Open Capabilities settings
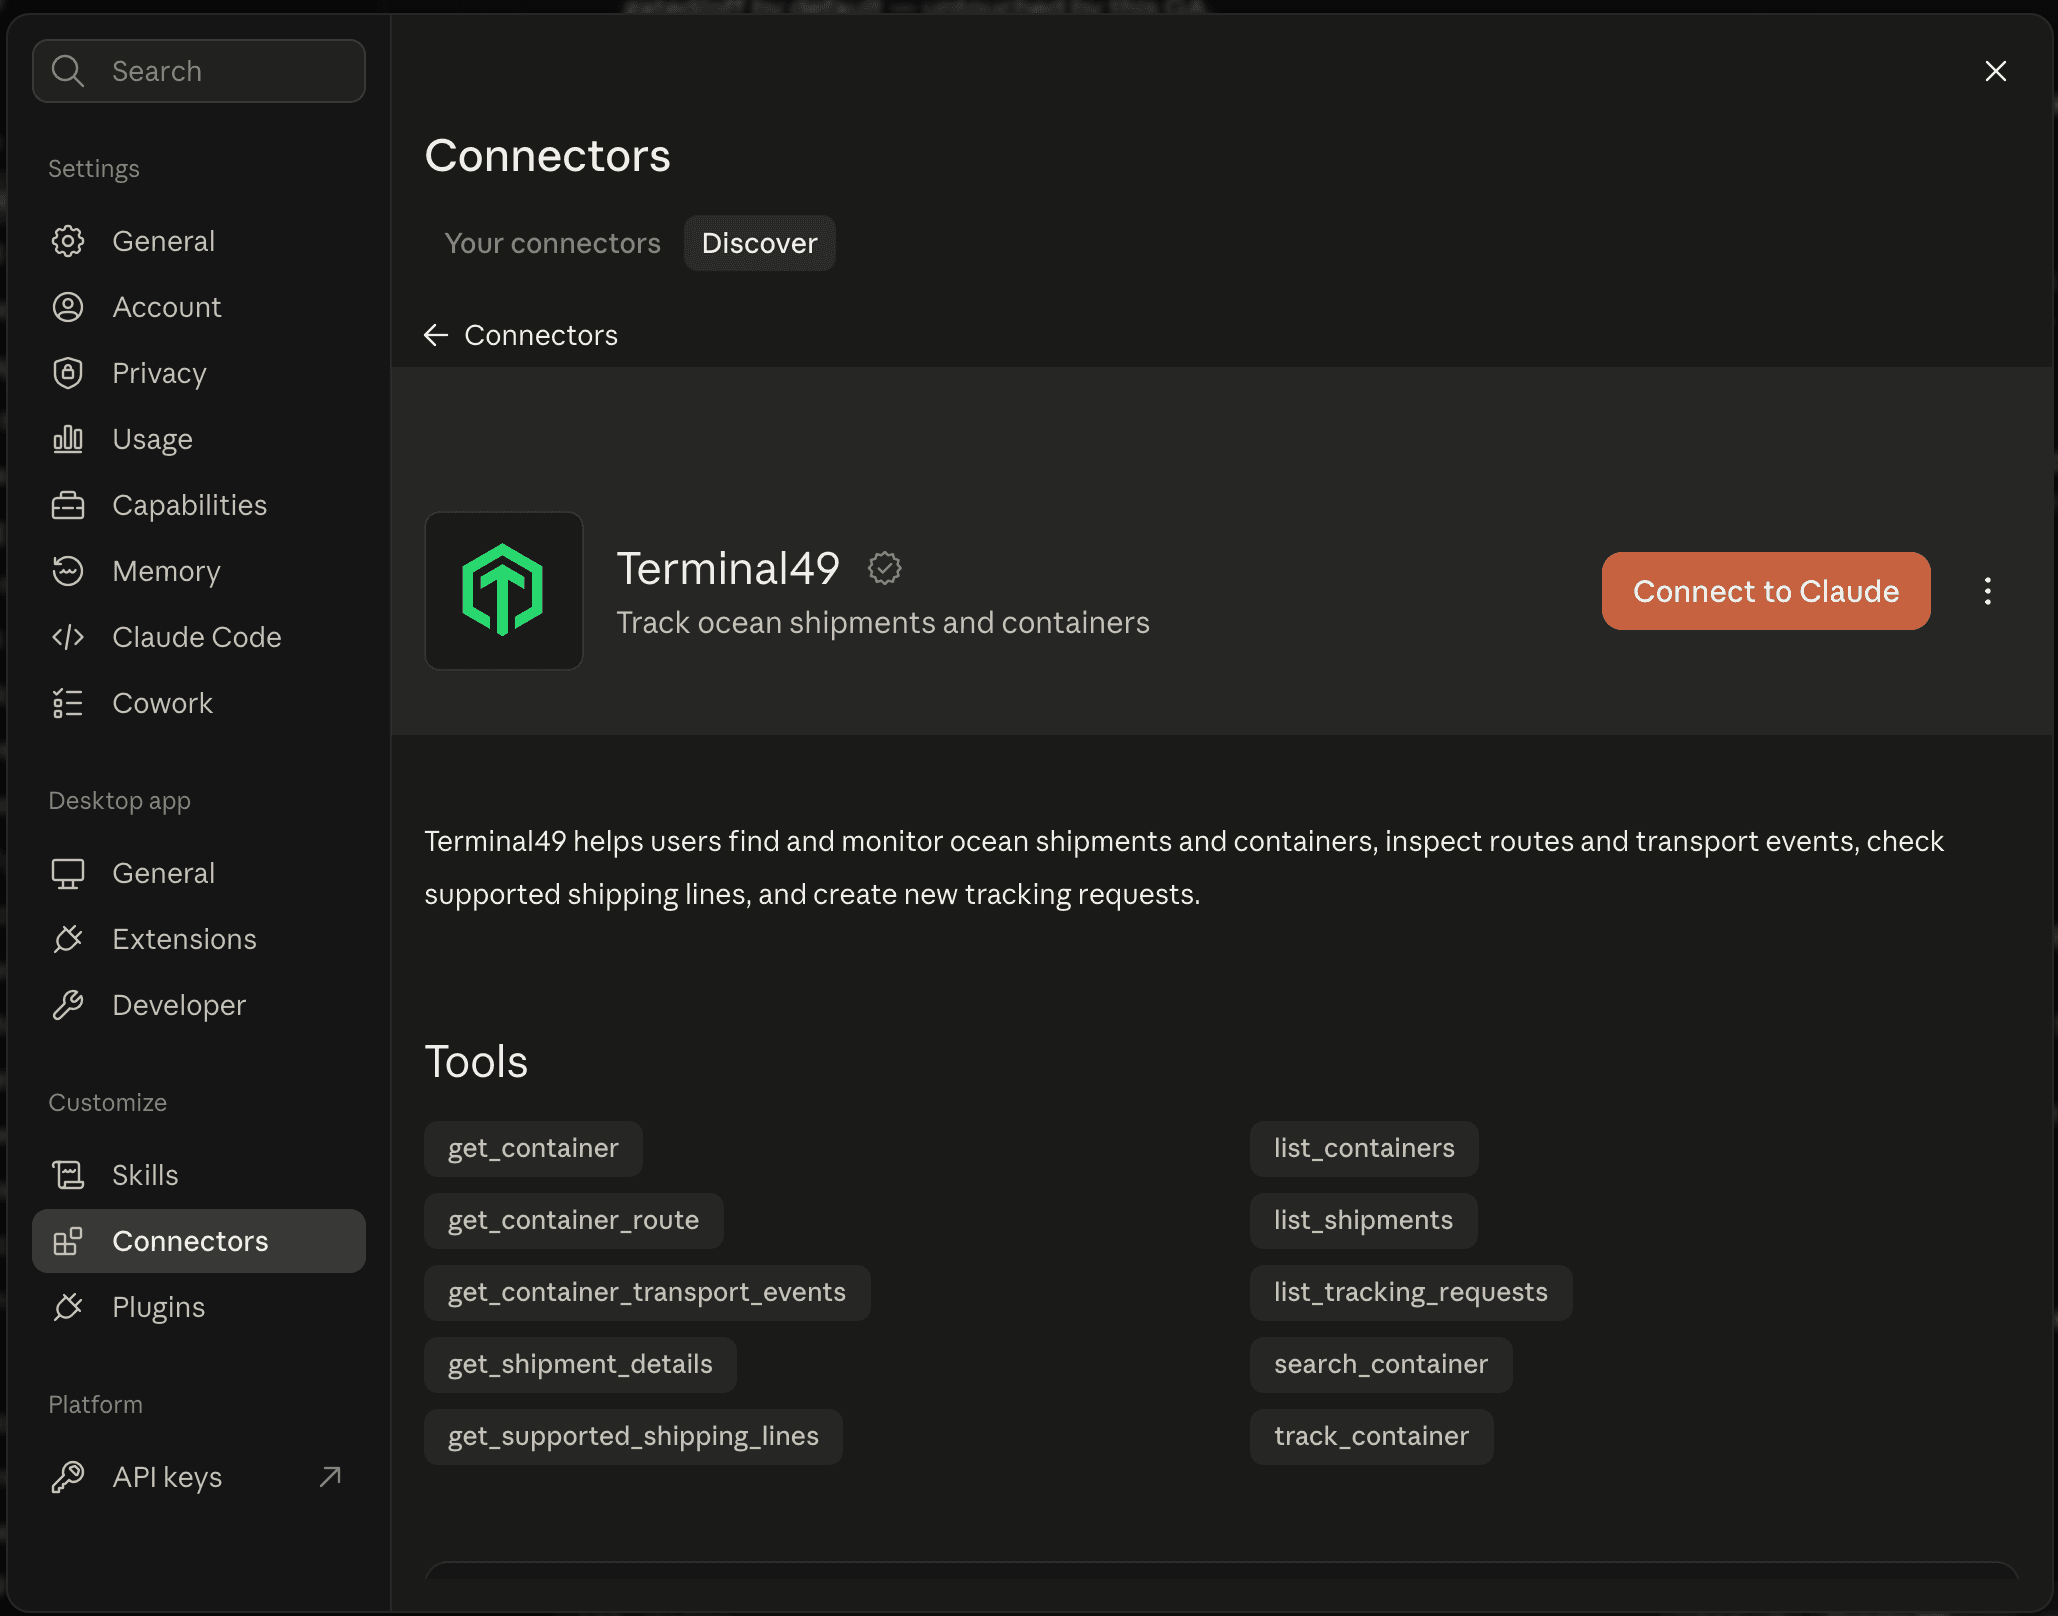This screenshot has width=2058, height=1616. [199, 505]
